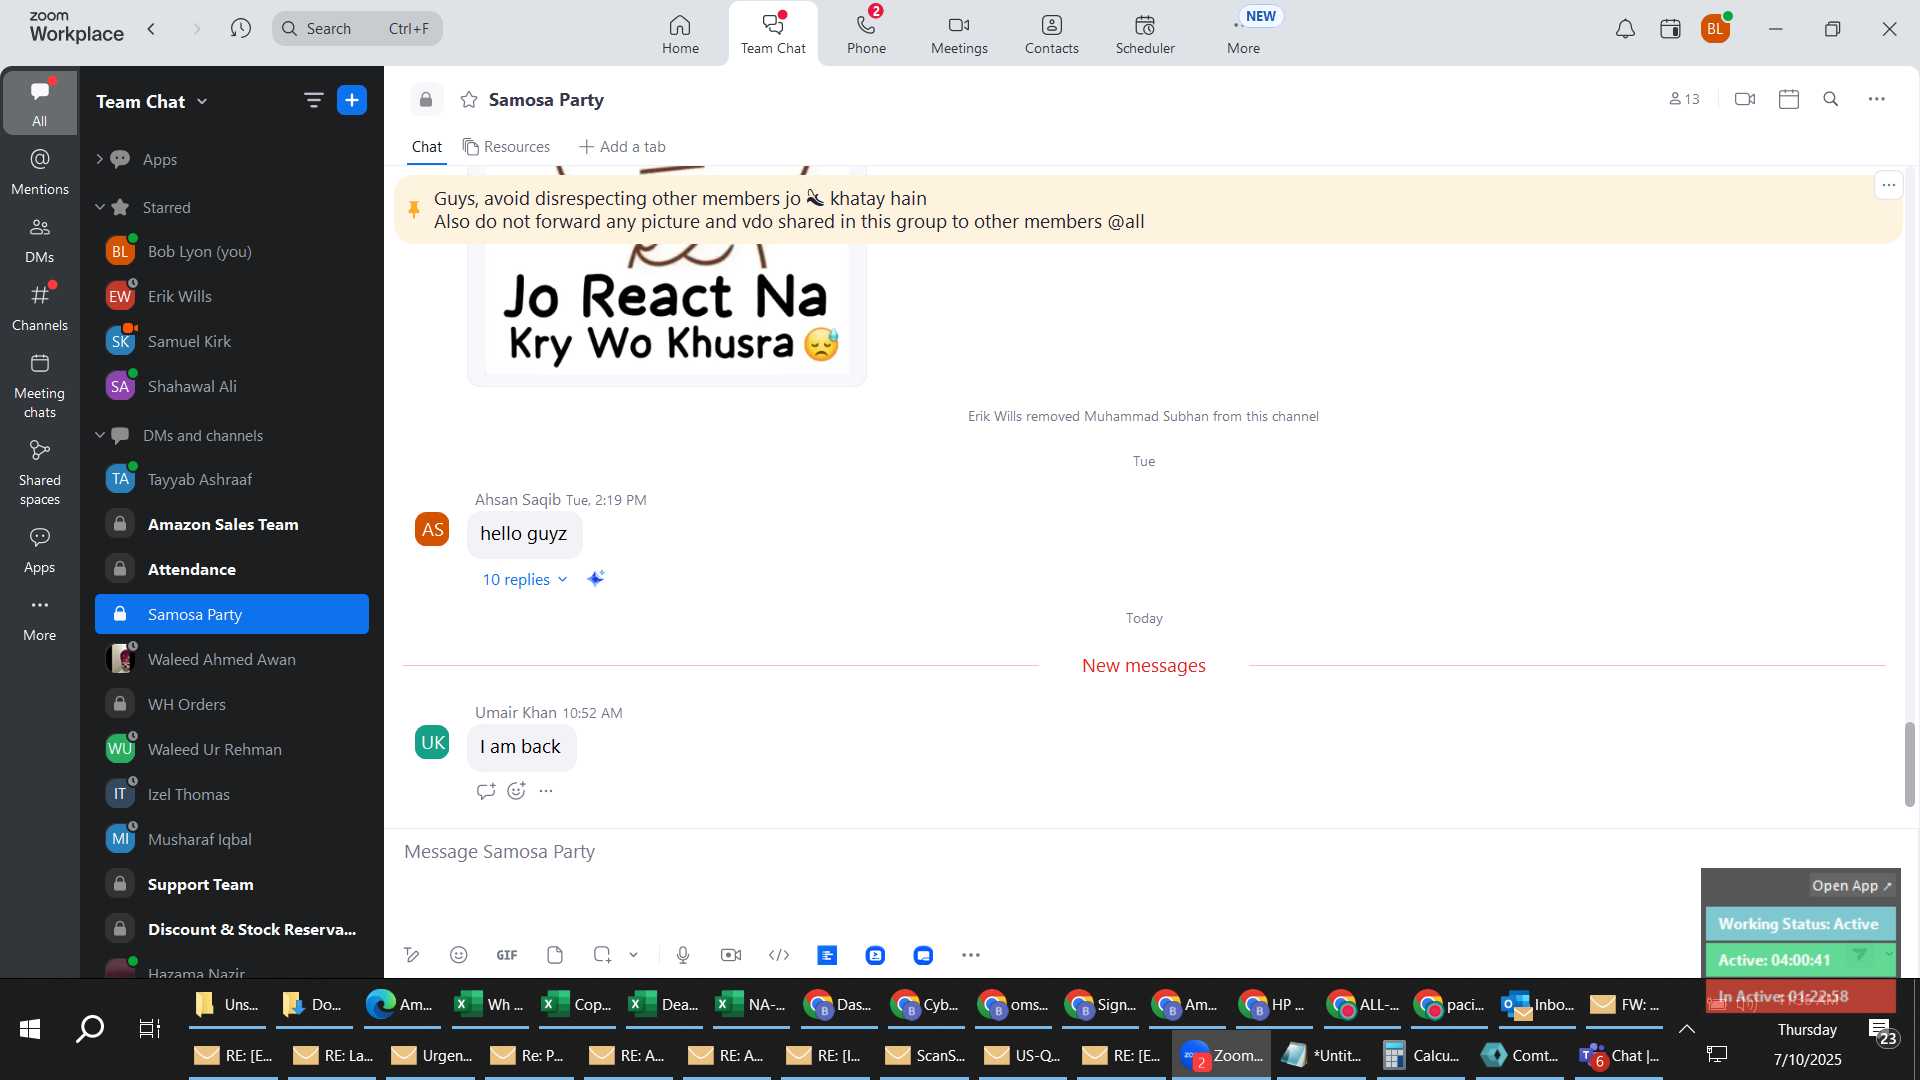Viewport: 1920px width, 1080px height.
Task: Open the calendar icon next to profile avatar
Action: [x=1670, y=29]
